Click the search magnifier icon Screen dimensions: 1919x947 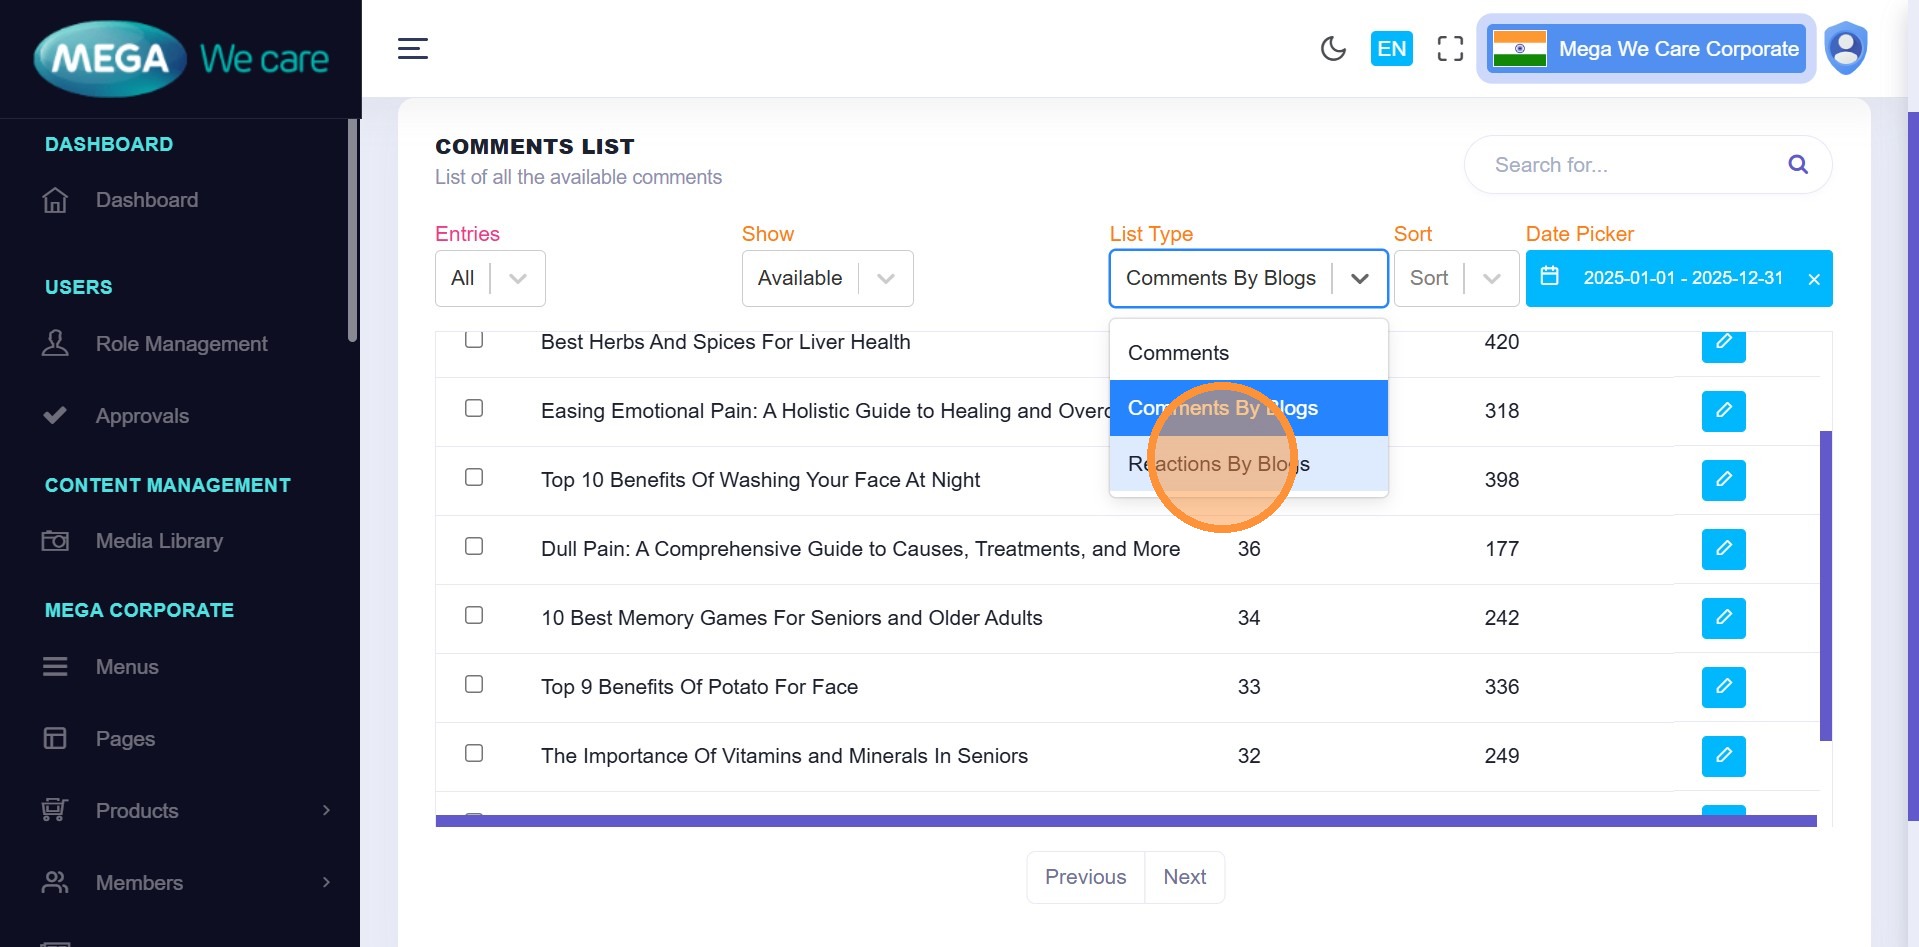(x=1797, y=165)
